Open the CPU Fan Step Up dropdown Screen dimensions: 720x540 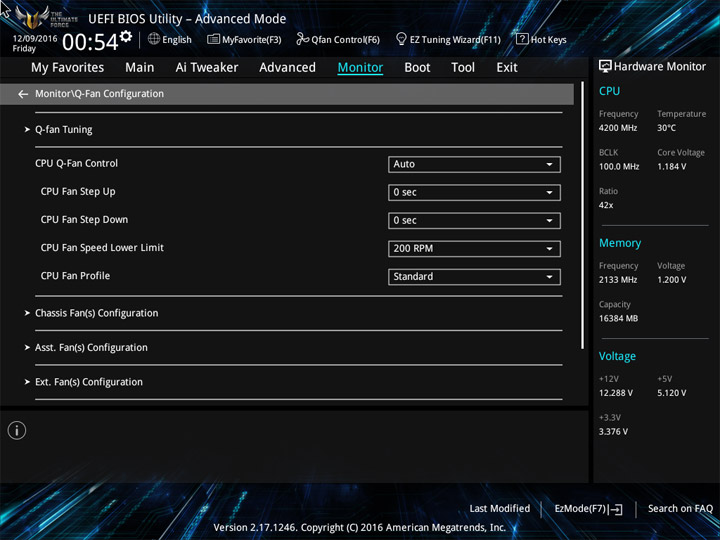474,192
